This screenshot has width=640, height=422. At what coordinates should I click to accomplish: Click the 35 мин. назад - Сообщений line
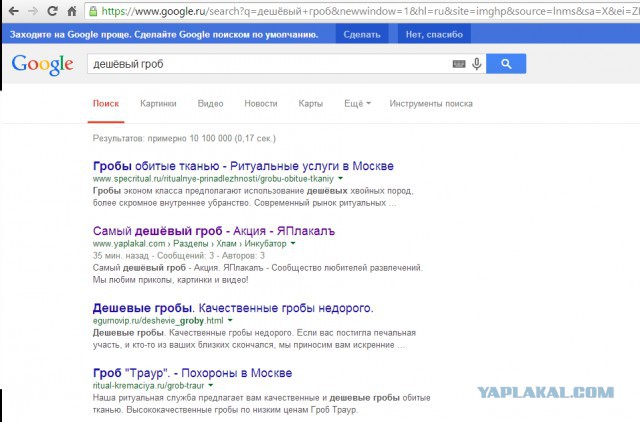pyautogui.click(x=179, y=255)
